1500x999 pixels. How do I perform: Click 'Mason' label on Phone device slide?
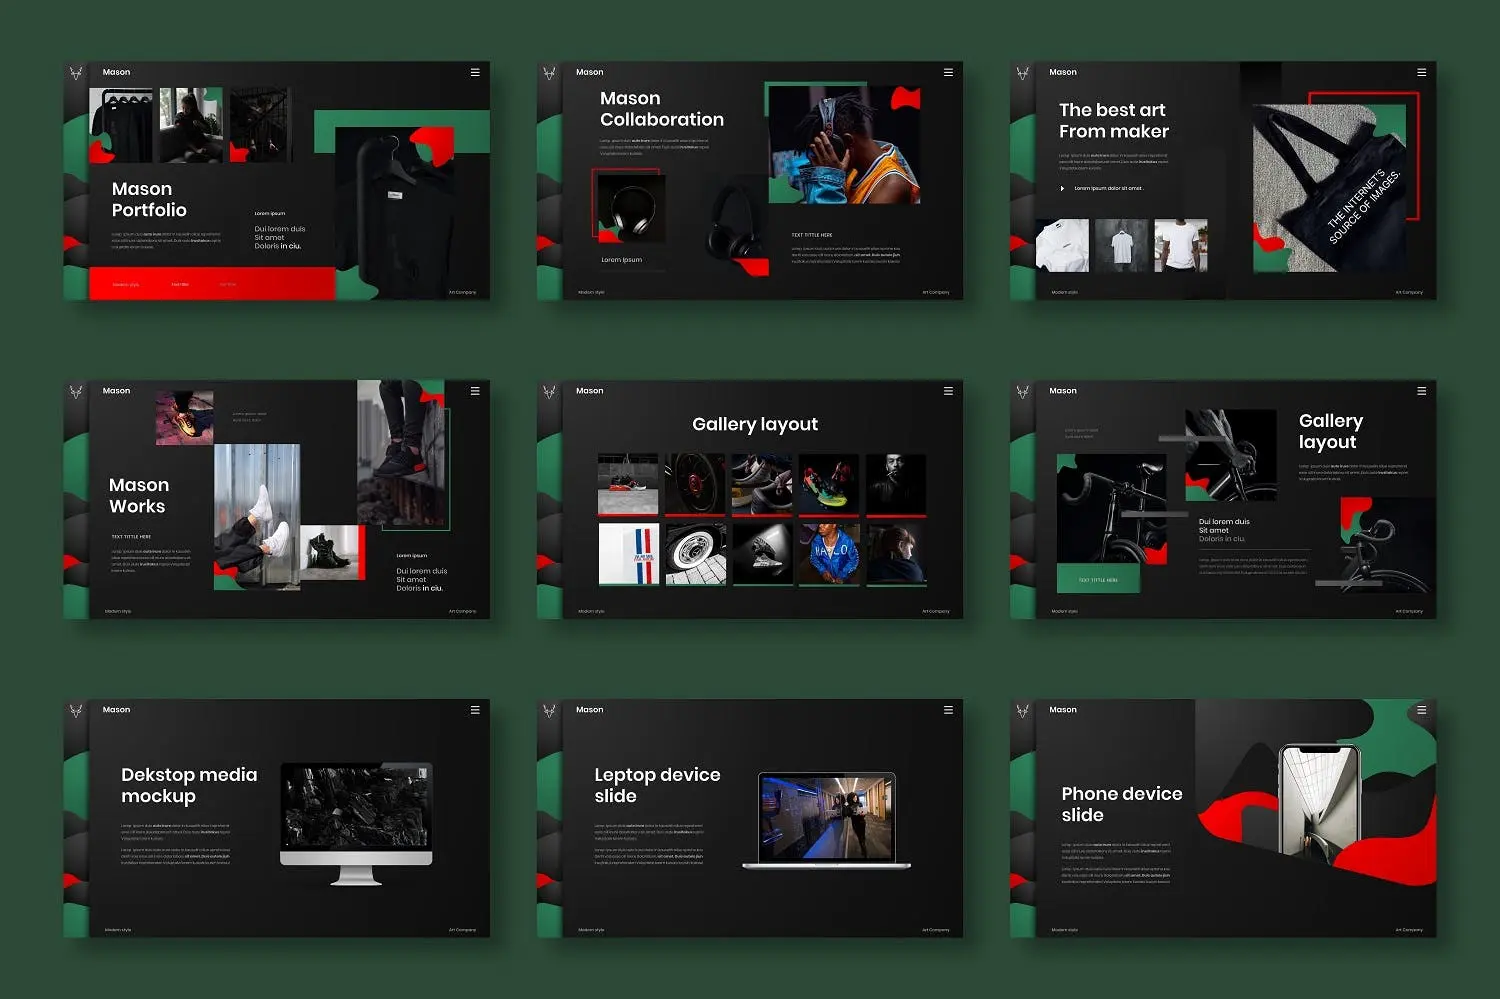tap(1063, 710)
